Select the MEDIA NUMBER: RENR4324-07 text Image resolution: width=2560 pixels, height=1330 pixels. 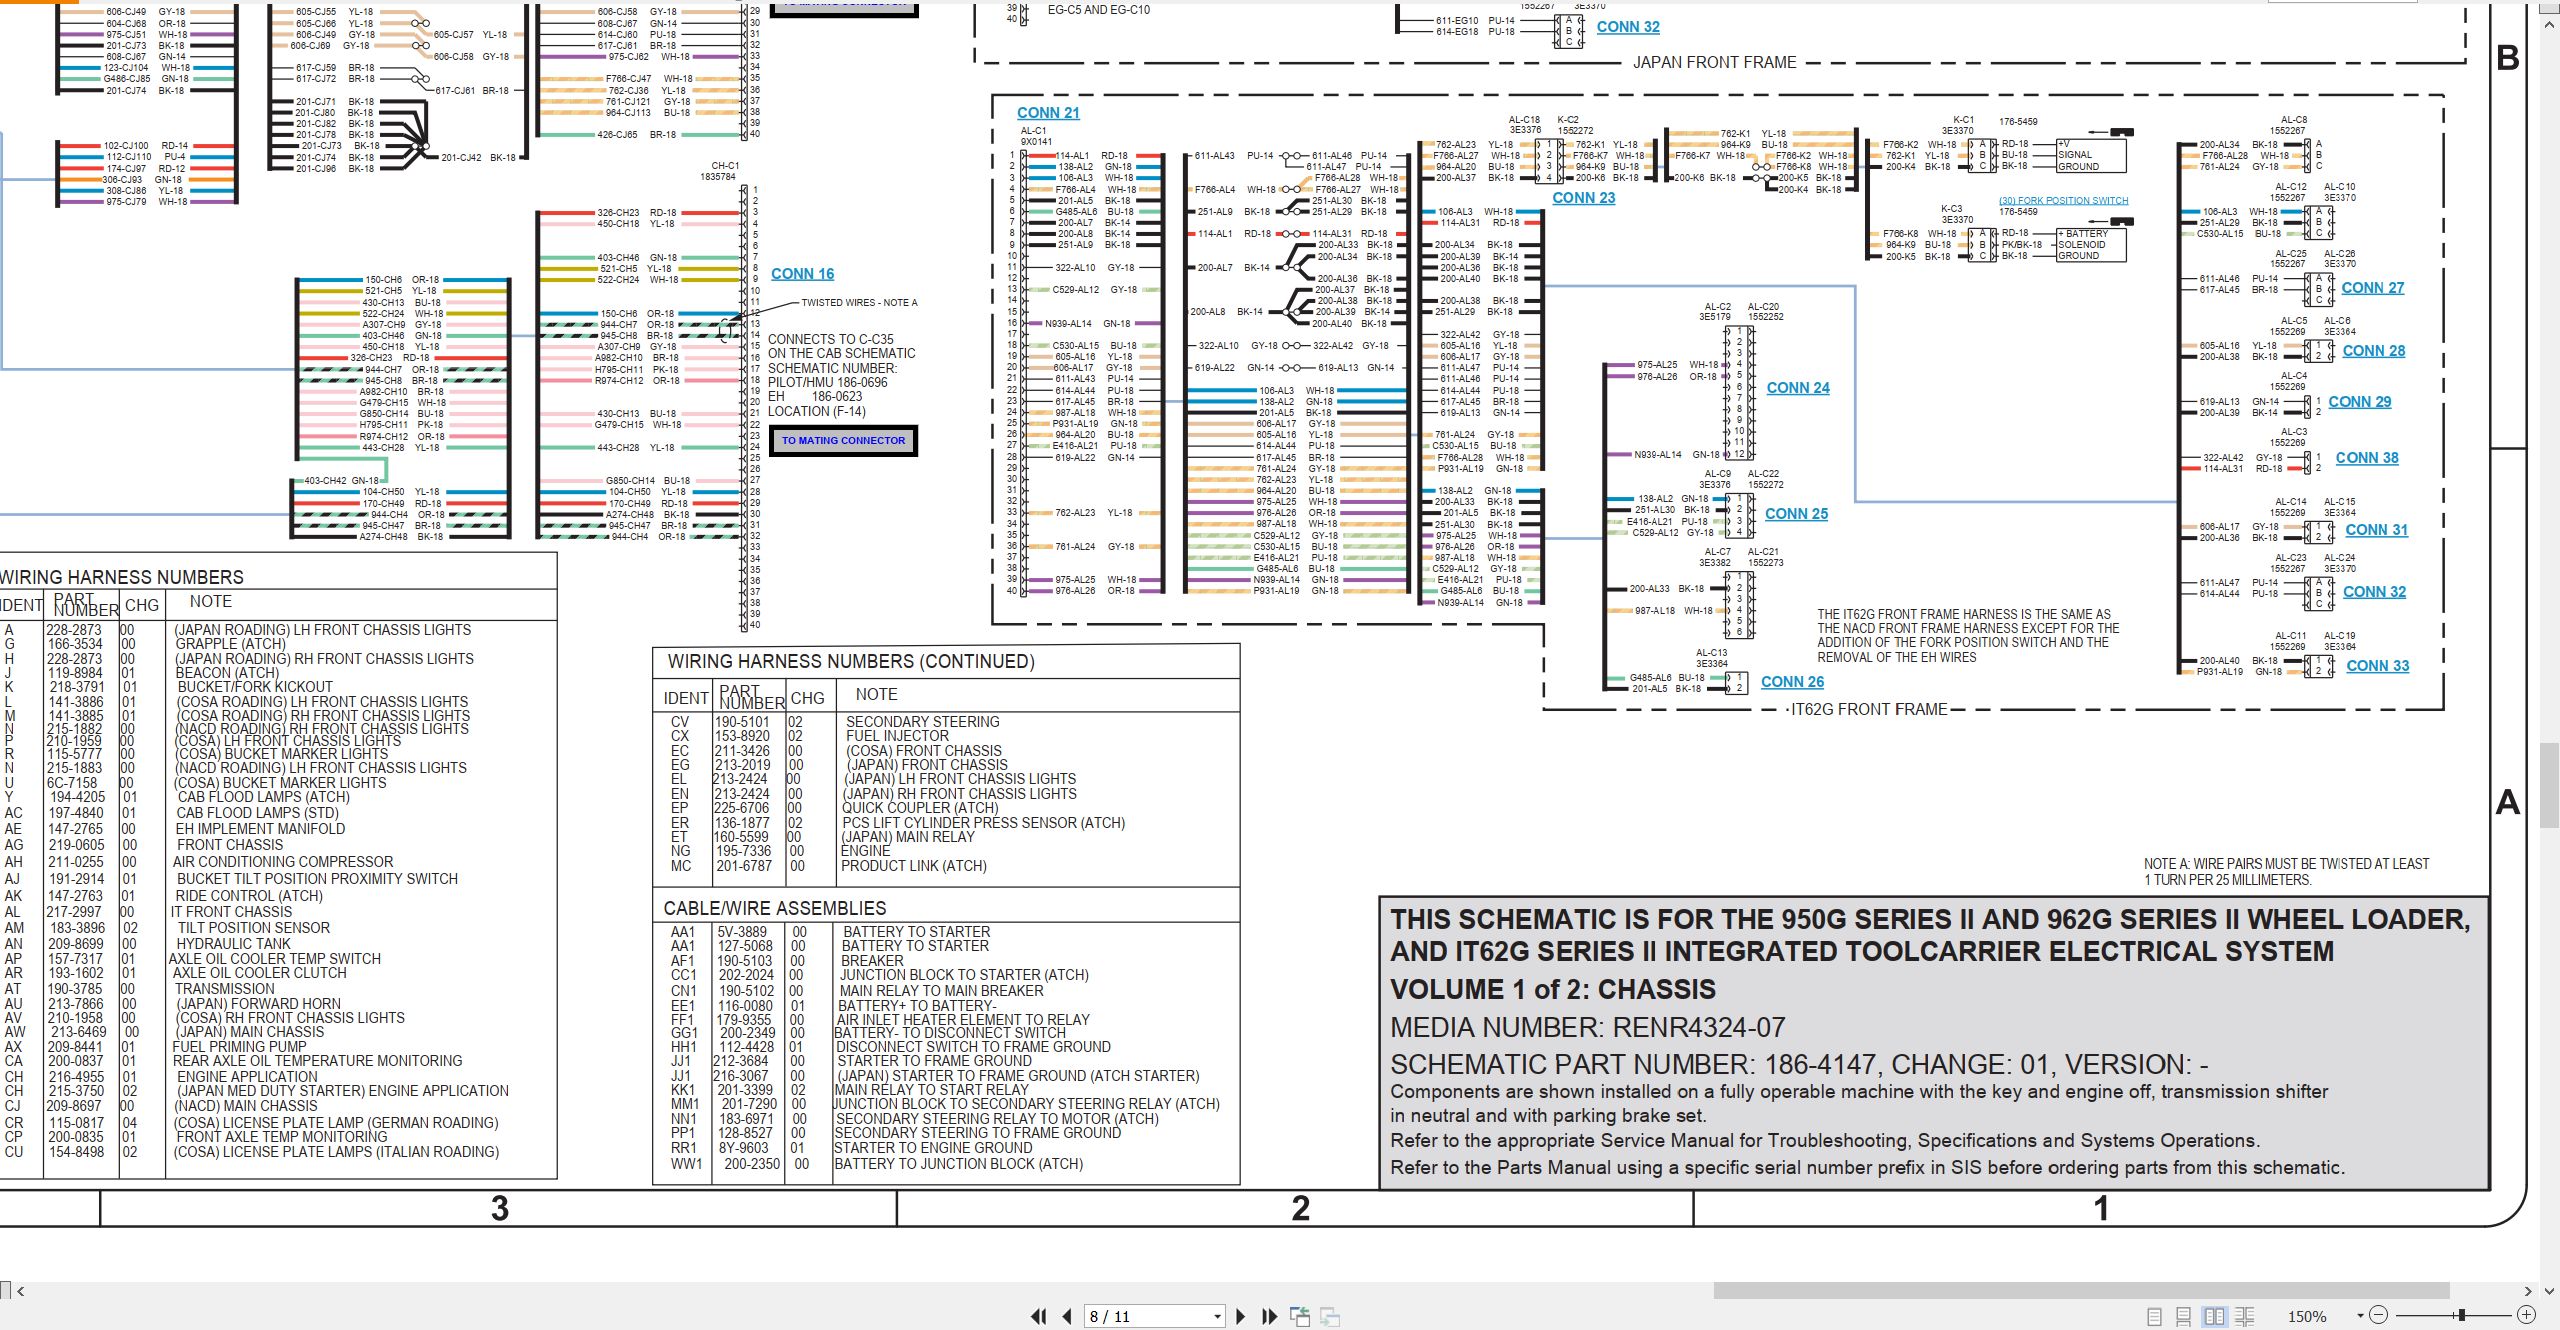(x=1587, y=1028)
